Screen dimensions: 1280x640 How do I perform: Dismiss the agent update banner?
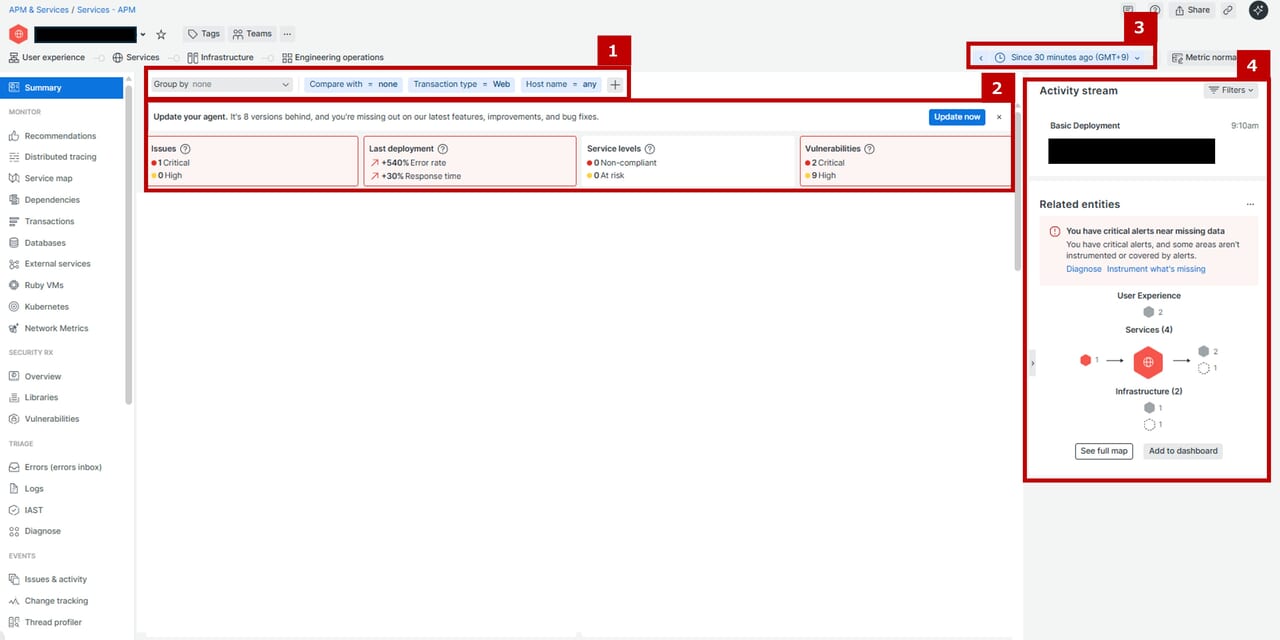pyautogui.click(x=998, y=117)
